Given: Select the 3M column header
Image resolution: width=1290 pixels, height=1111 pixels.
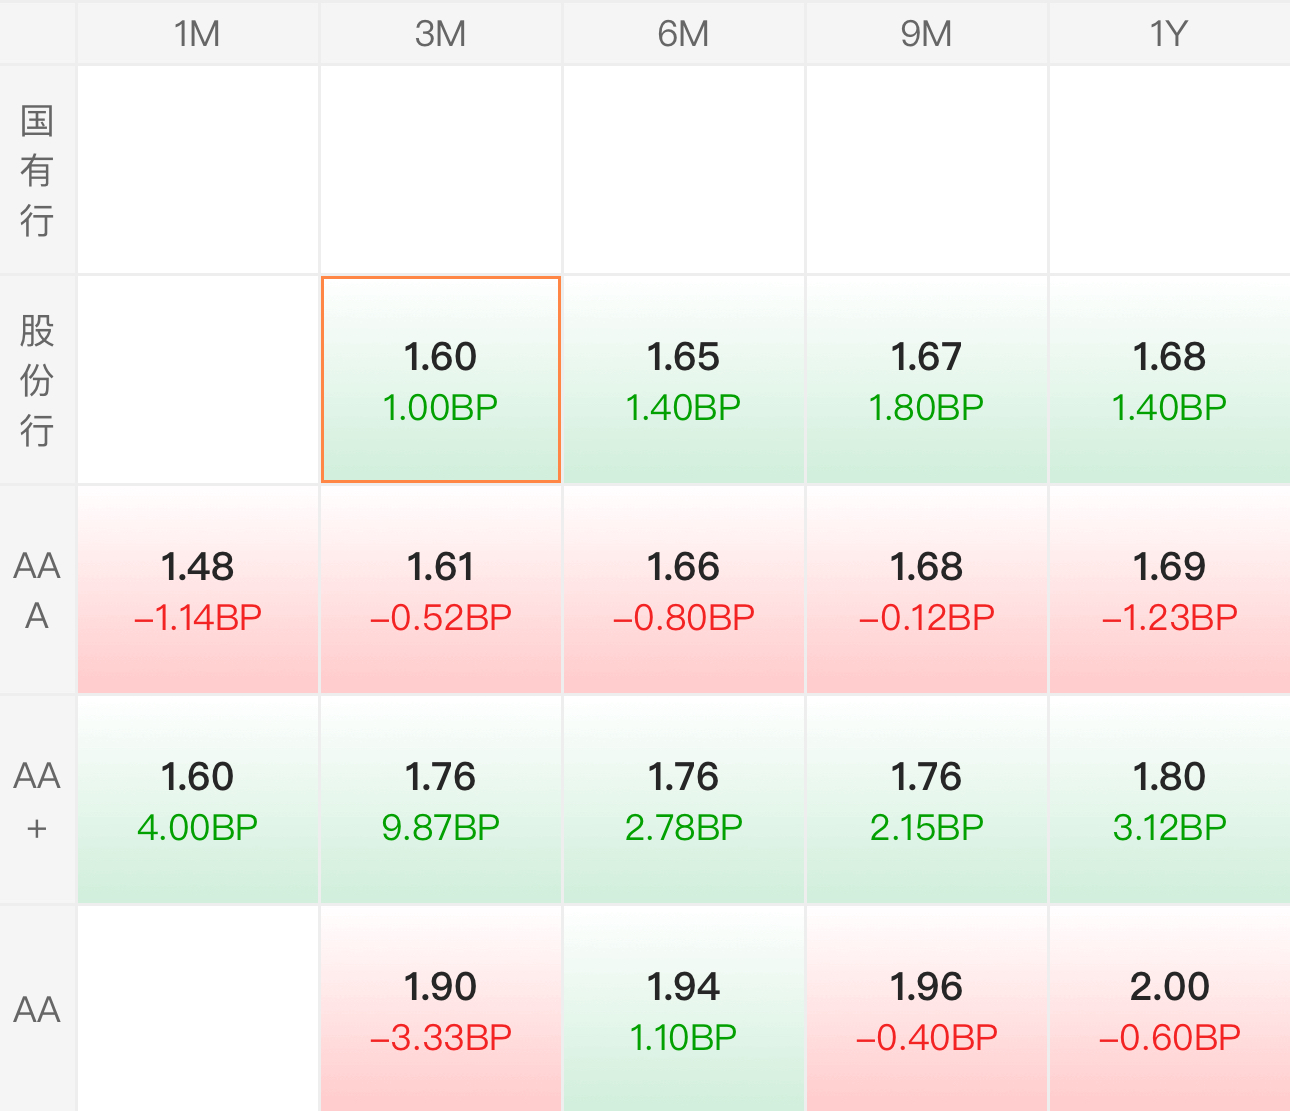Looking at the screenshot, I should coord(440,34).
